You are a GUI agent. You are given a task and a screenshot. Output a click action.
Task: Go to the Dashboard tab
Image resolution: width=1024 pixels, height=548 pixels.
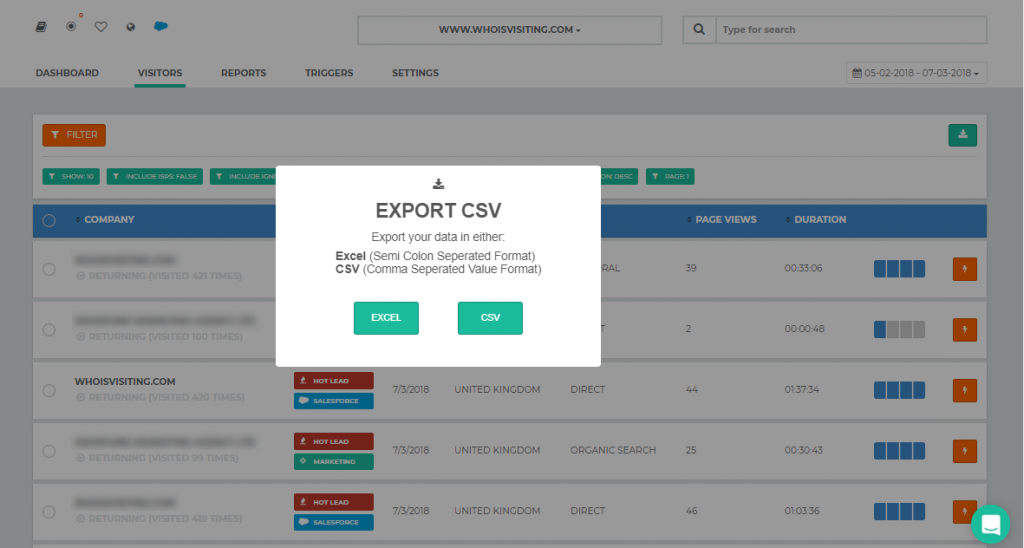pos(67,73)
